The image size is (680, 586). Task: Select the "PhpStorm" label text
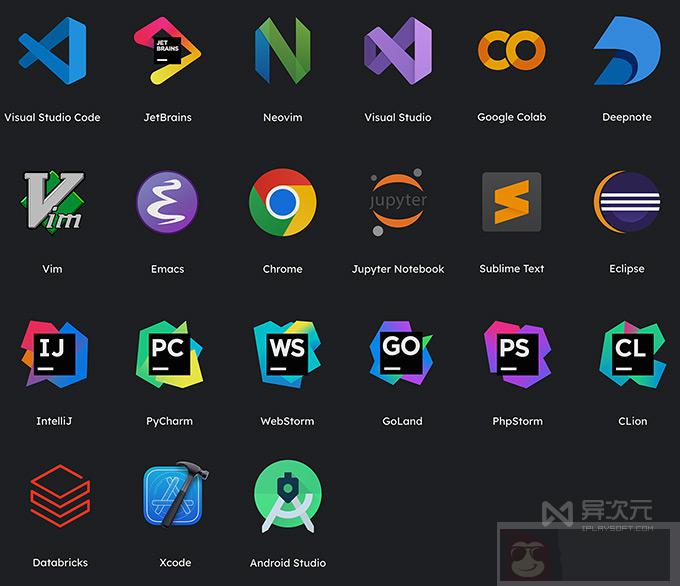coord(517,422)
